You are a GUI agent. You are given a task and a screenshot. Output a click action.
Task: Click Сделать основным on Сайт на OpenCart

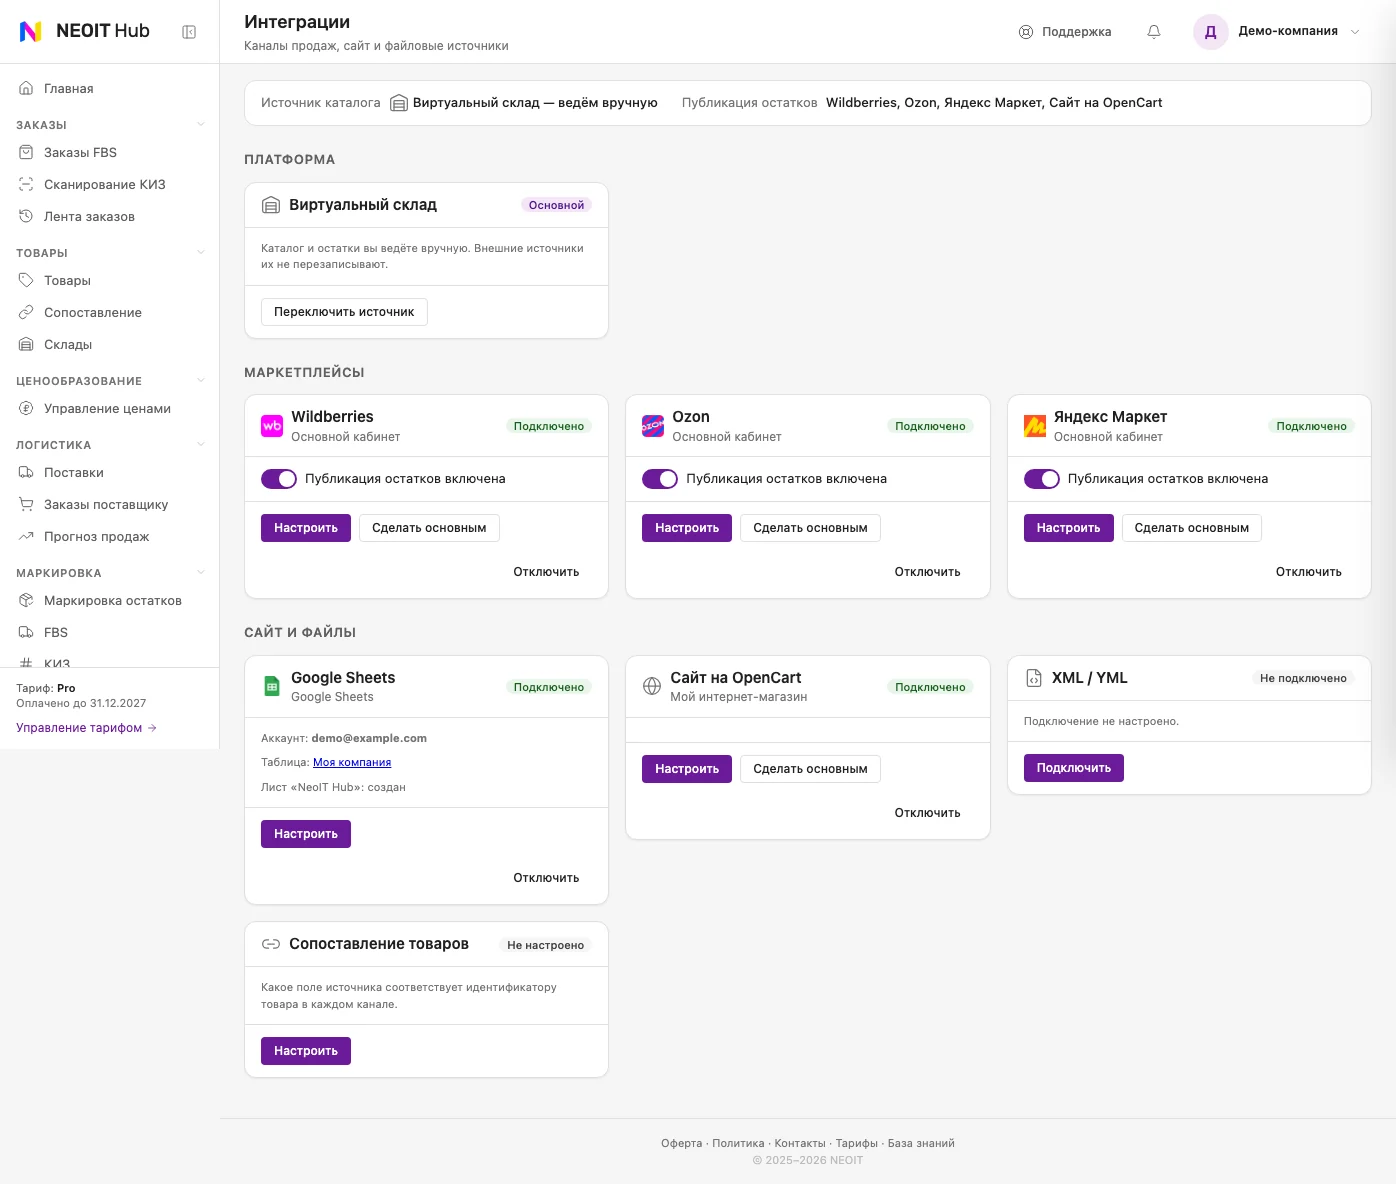point(810,769)
